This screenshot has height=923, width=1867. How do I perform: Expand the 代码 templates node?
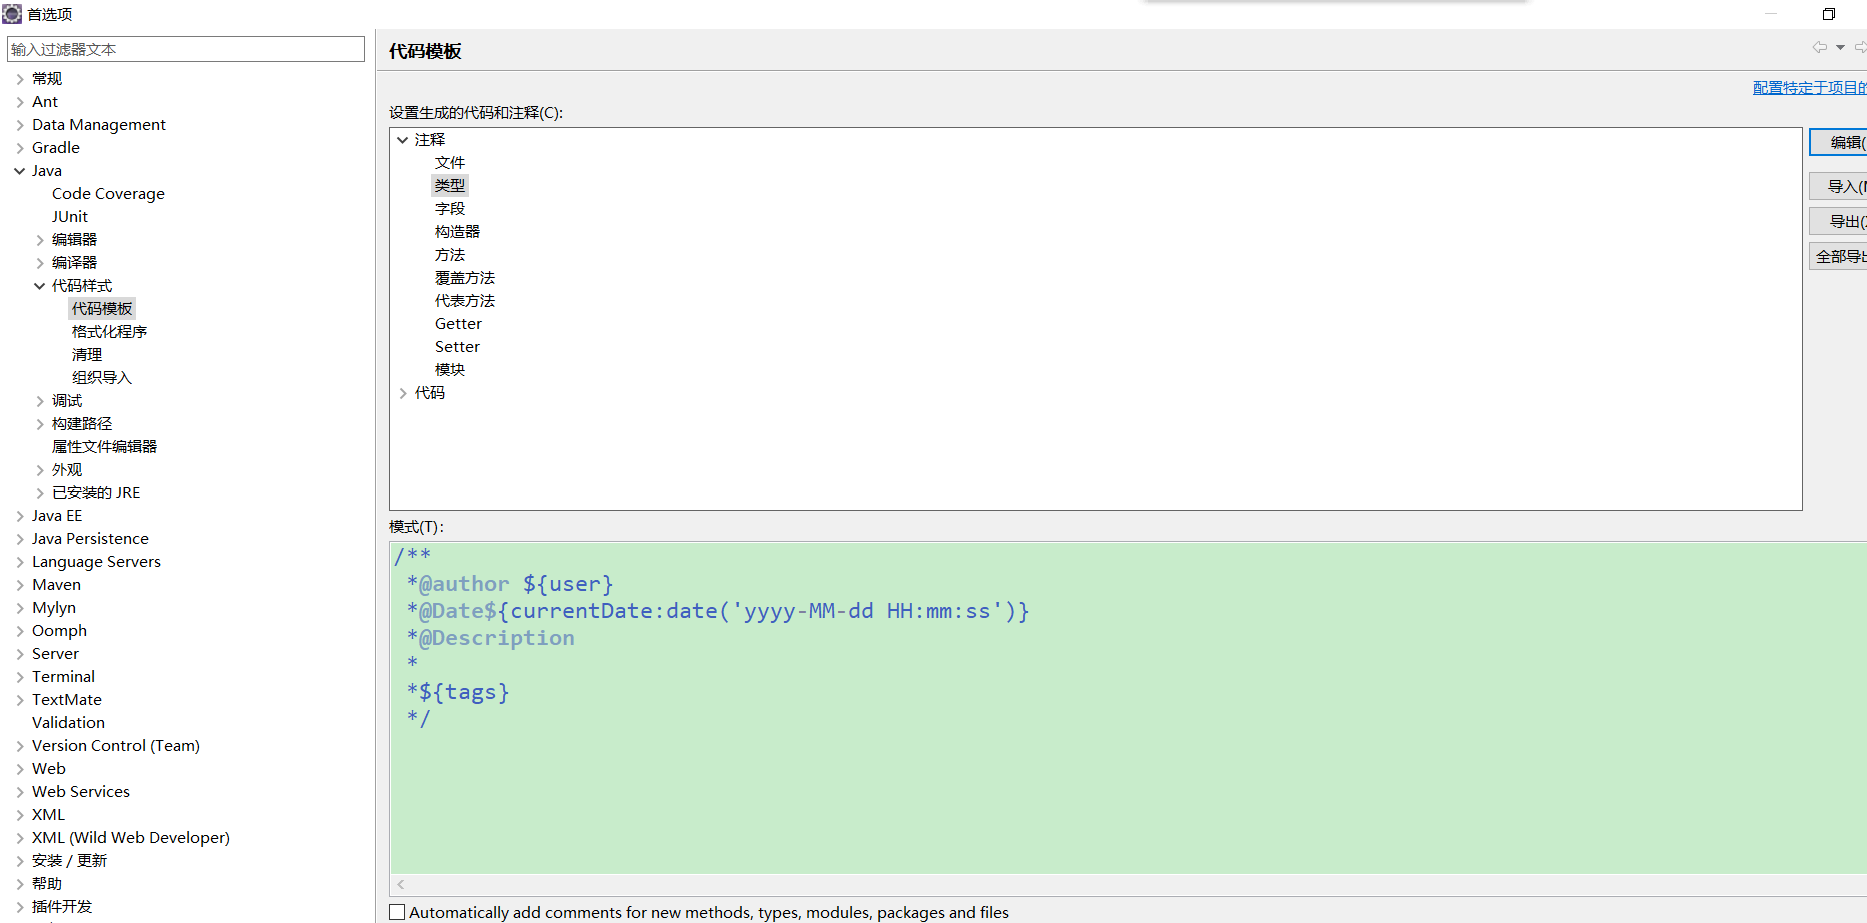tap(403, 393)
